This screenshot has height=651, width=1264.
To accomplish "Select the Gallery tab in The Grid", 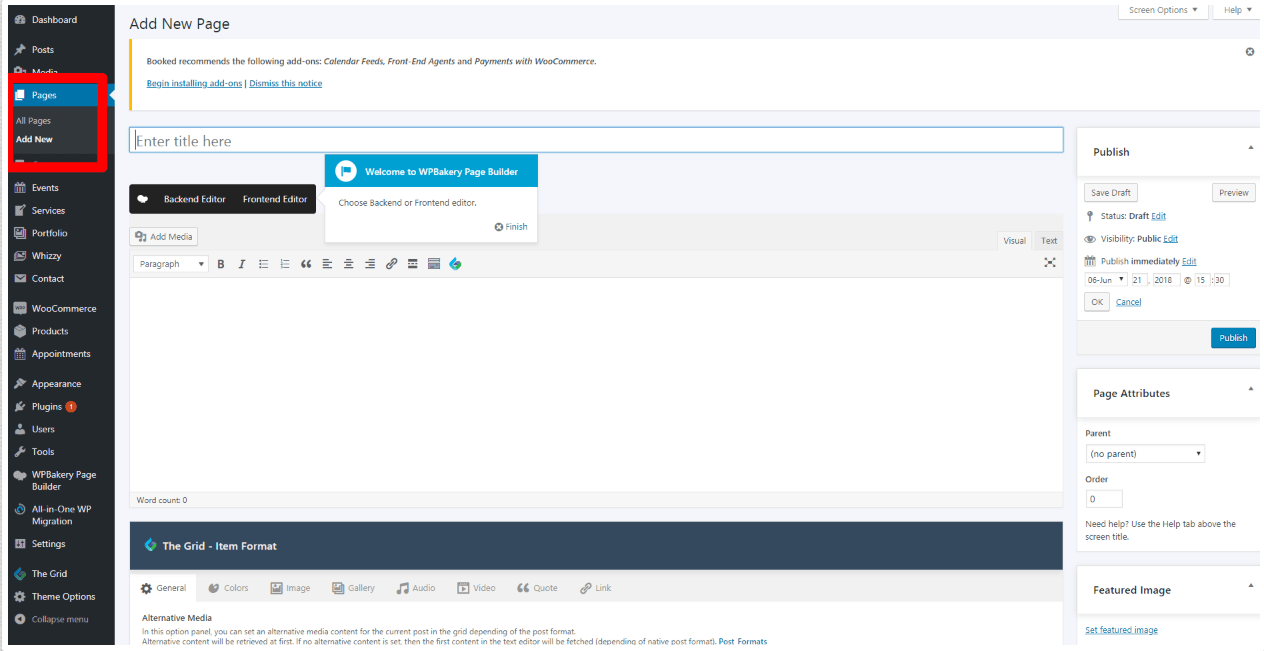I will (x=353, y=588).
